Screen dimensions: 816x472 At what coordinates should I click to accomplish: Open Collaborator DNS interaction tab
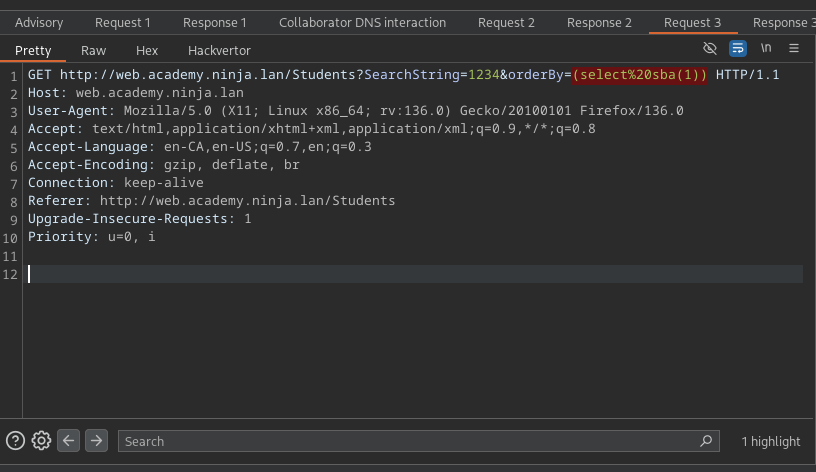[362, 23]
